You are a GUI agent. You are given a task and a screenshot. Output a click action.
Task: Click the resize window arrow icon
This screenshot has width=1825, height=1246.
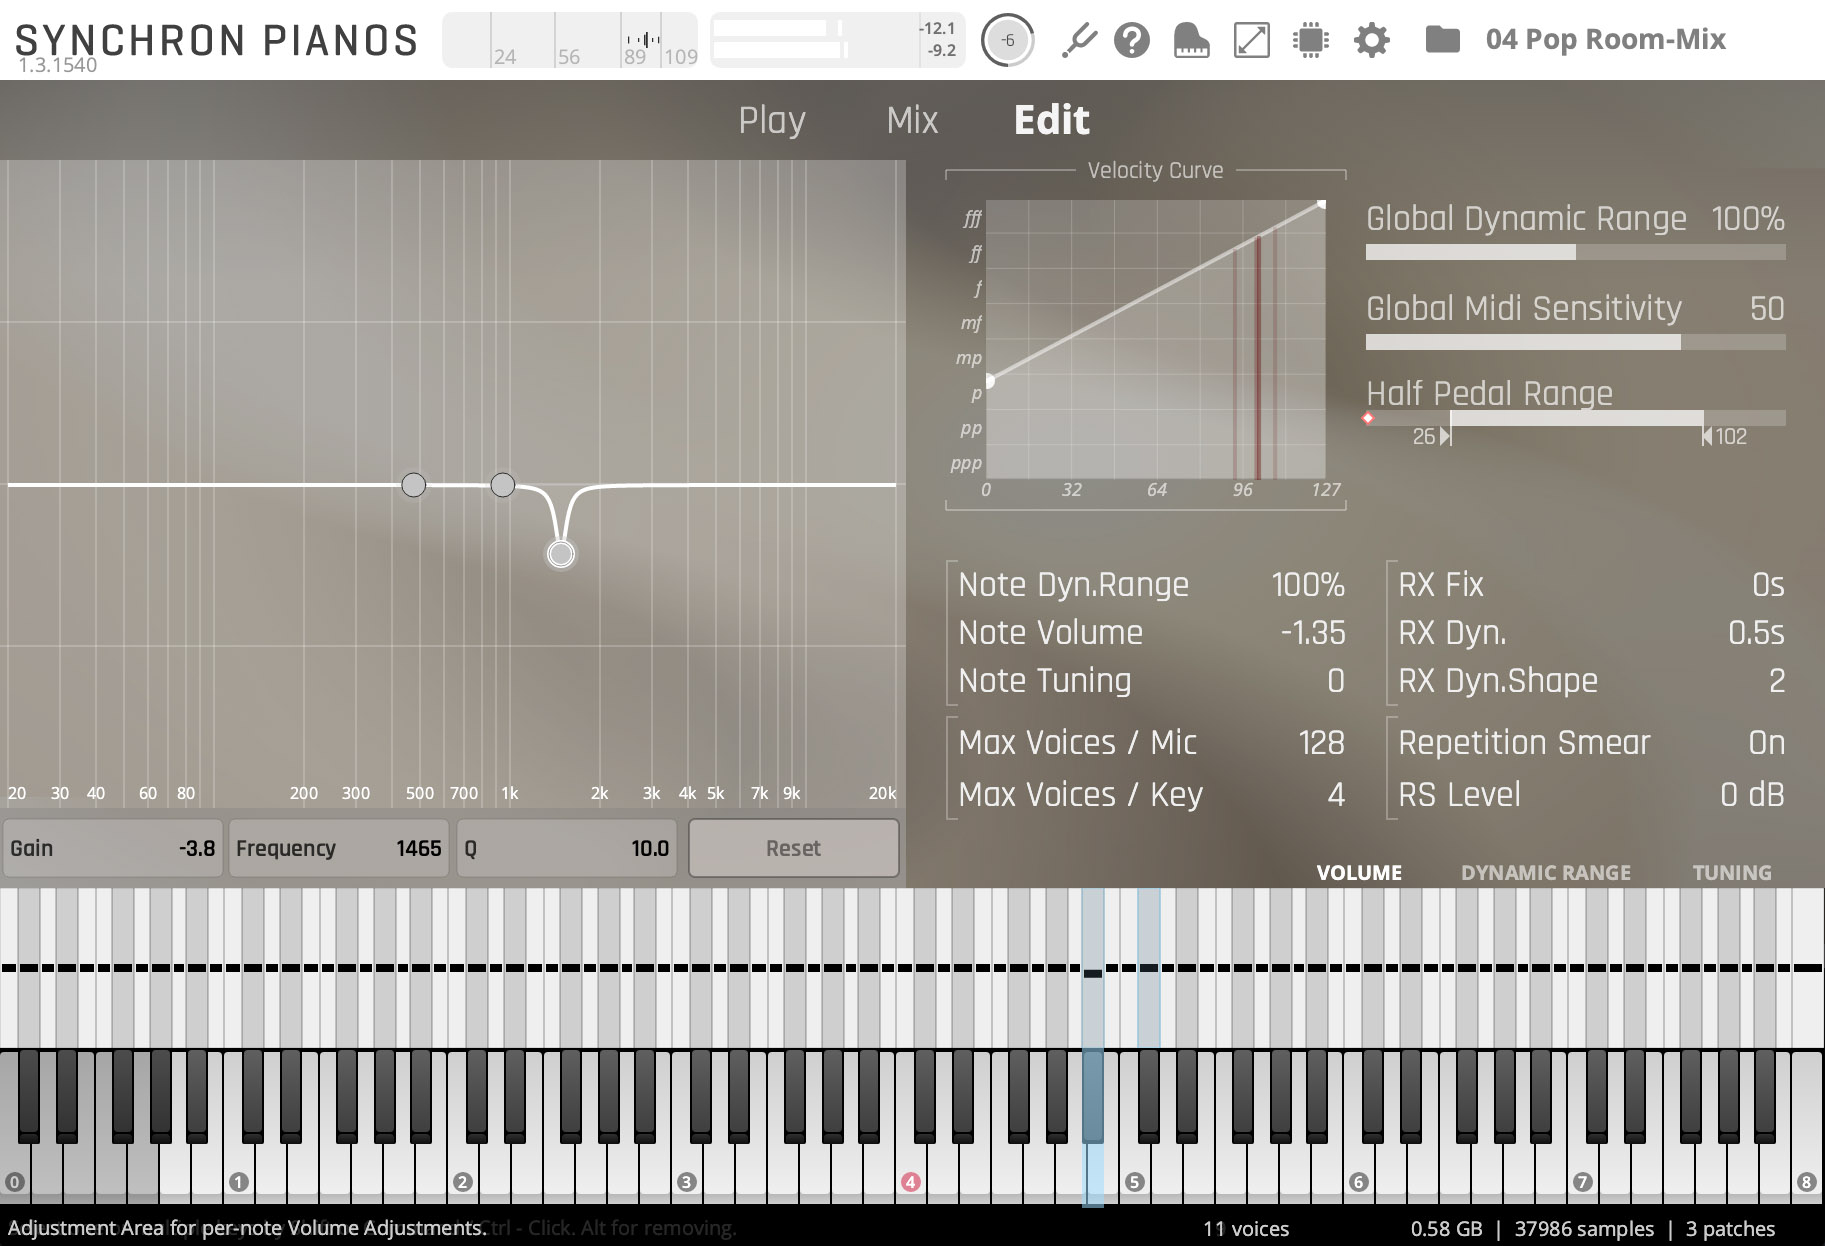[1251, 40]
